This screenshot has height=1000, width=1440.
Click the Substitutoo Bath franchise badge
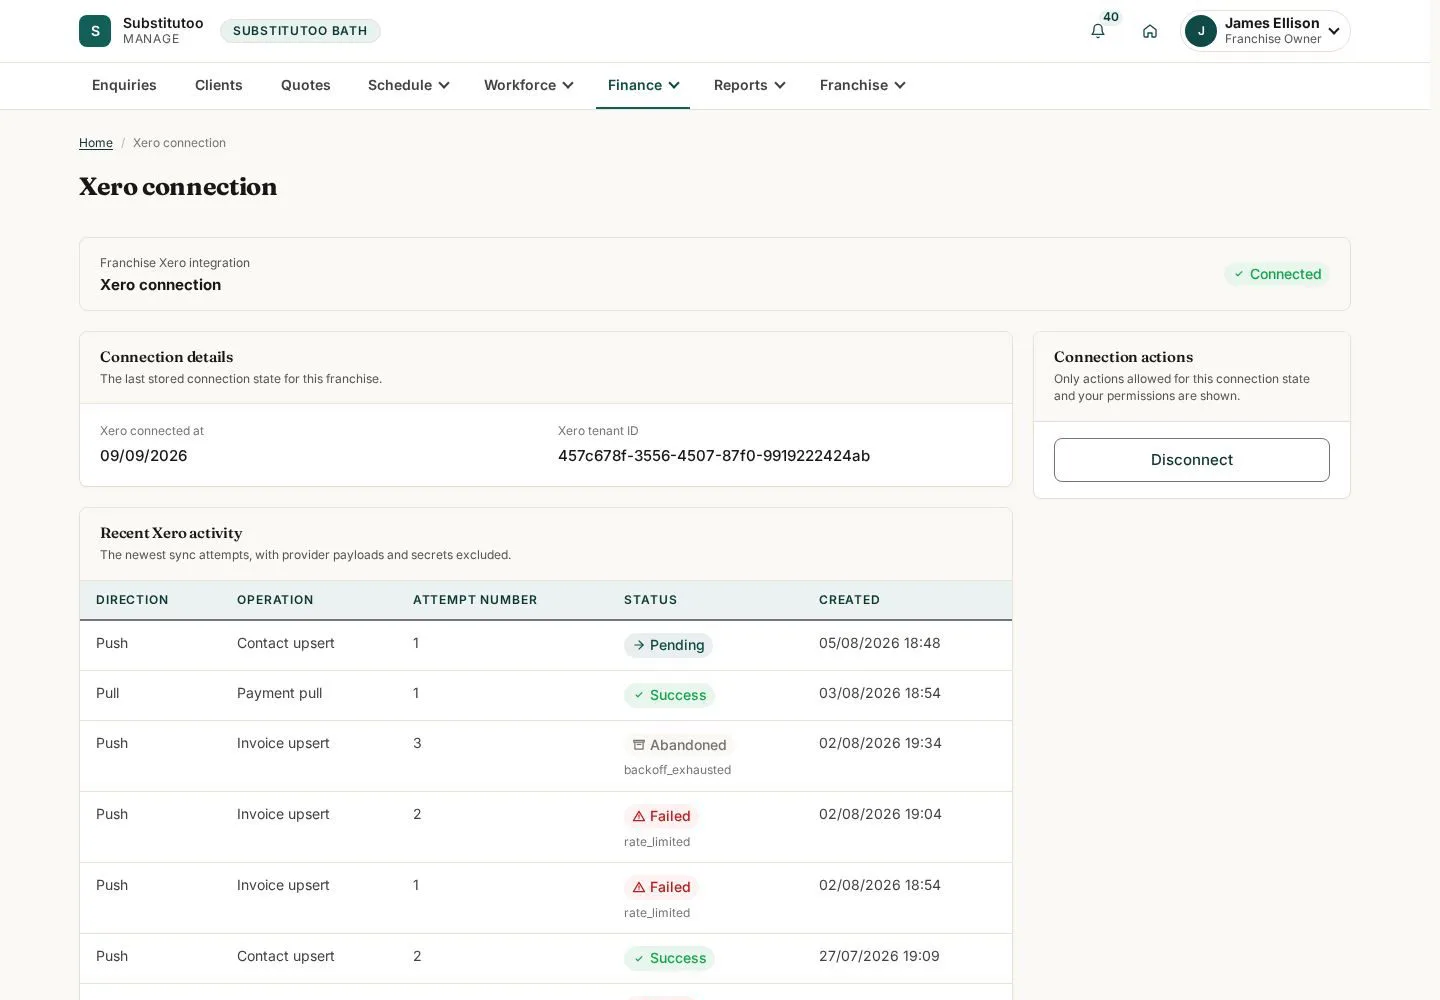pyautogui.click(x=300, y=31)
